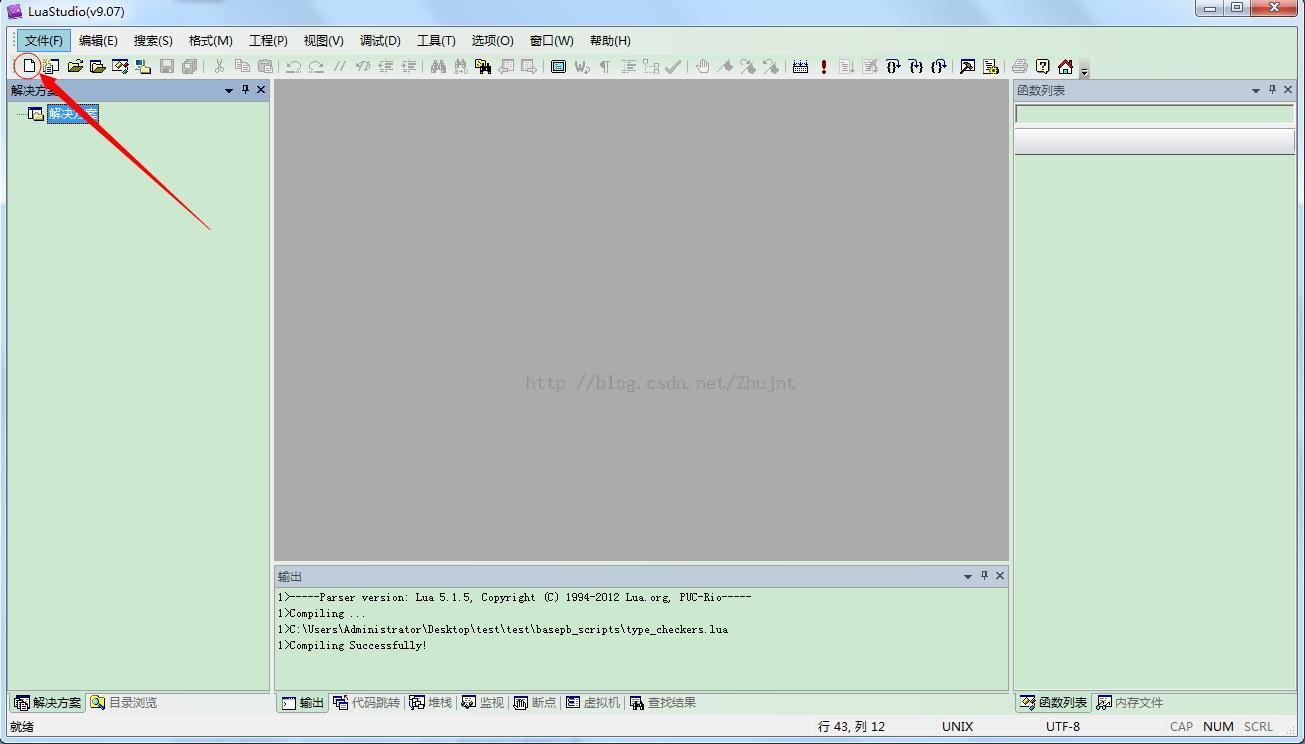This screenshot has height=744, width=1305.
Task: Click the first Open folder icon
Action: pyautogui.click(x=75, y=66)
